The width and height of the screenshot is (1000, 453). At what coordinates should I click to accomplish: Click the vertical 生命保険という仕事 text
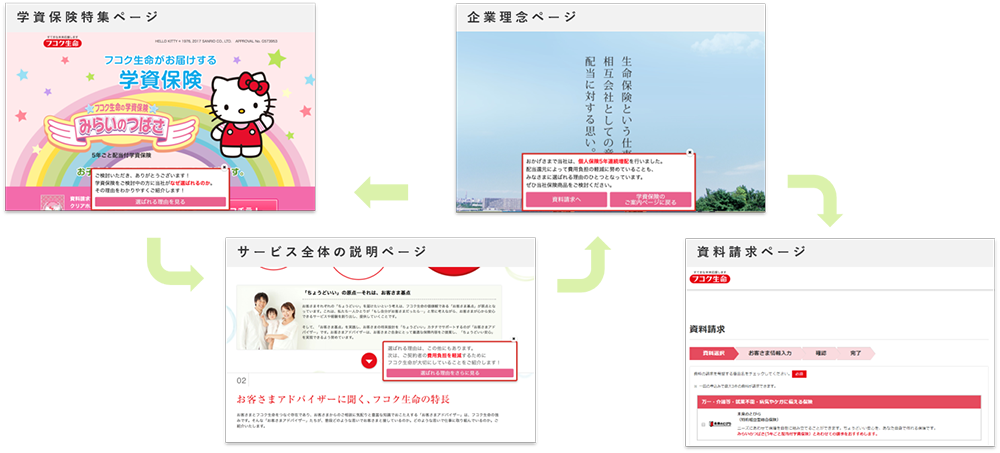628,103
